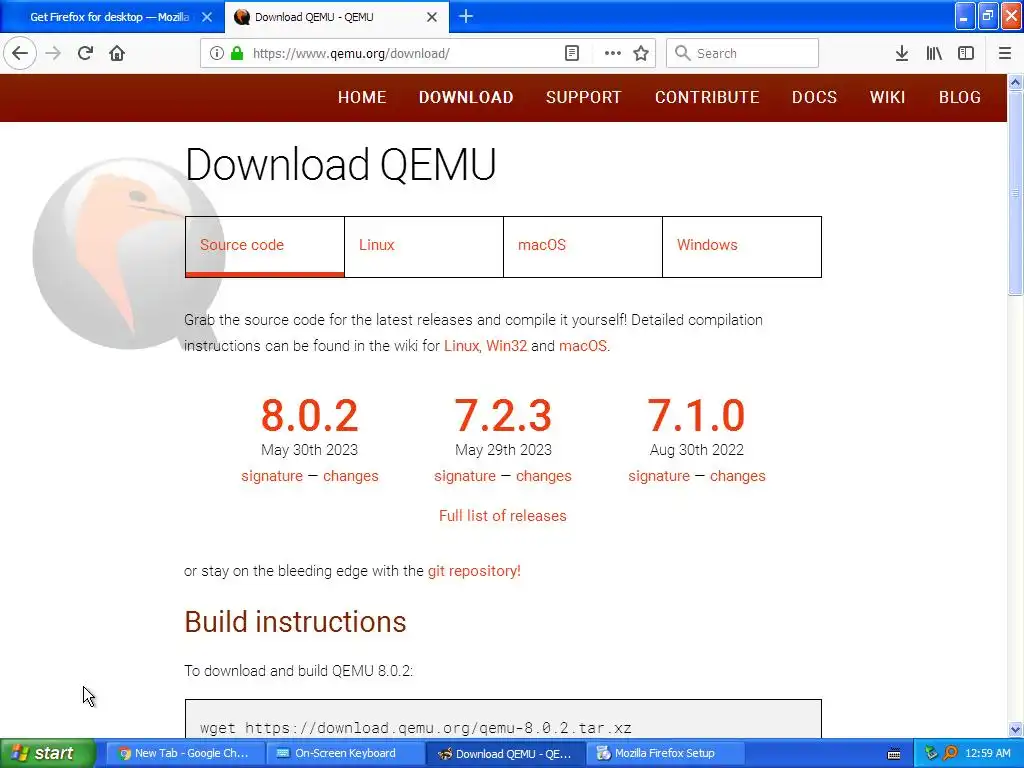Switch to New Tab Google Chrome taskbar item
This screenshot has width=1024, height=768.
tap(185, 753)
